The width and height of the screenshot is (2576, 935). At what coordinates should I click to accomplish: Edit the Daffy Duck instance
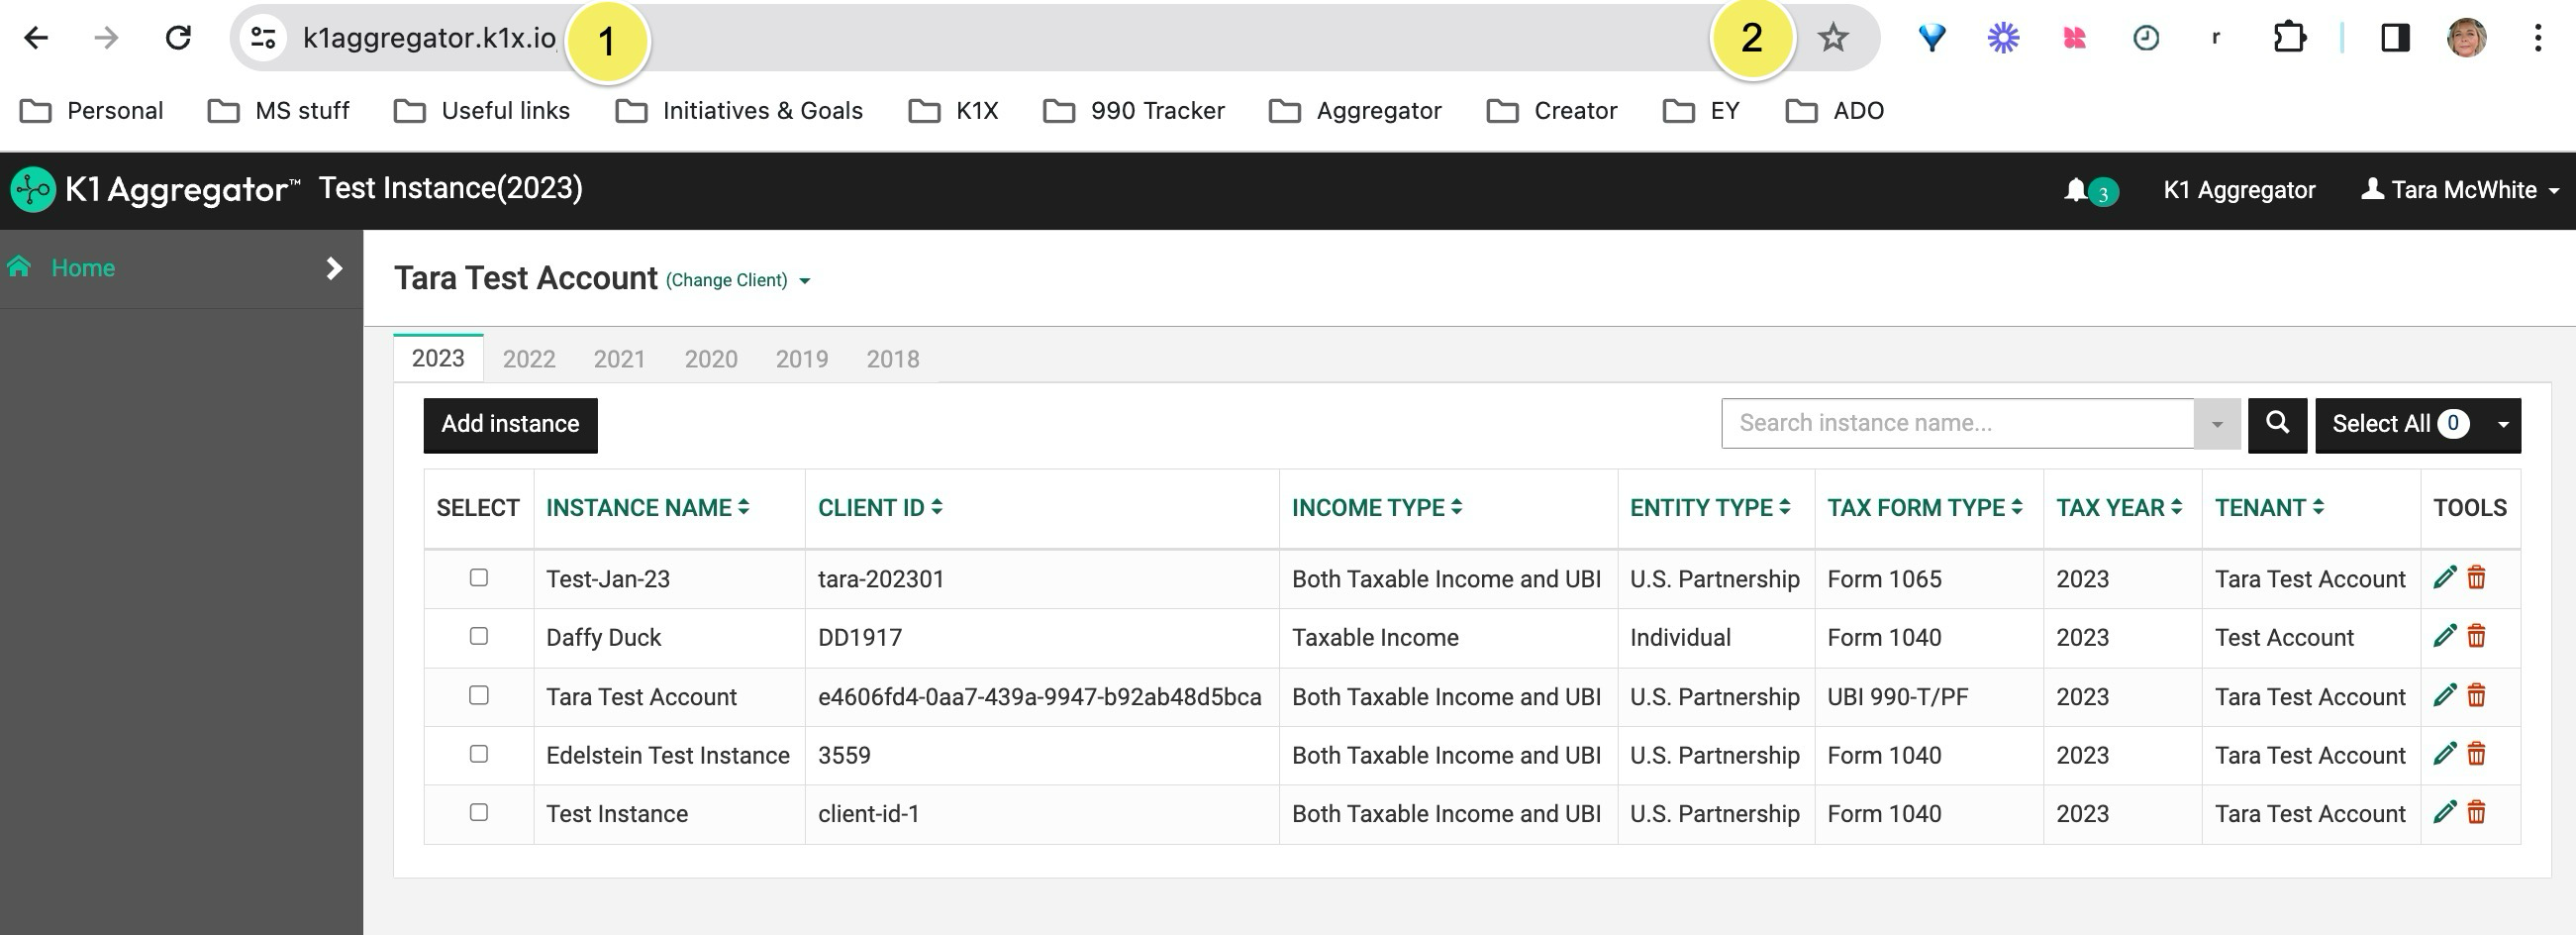2444,636
